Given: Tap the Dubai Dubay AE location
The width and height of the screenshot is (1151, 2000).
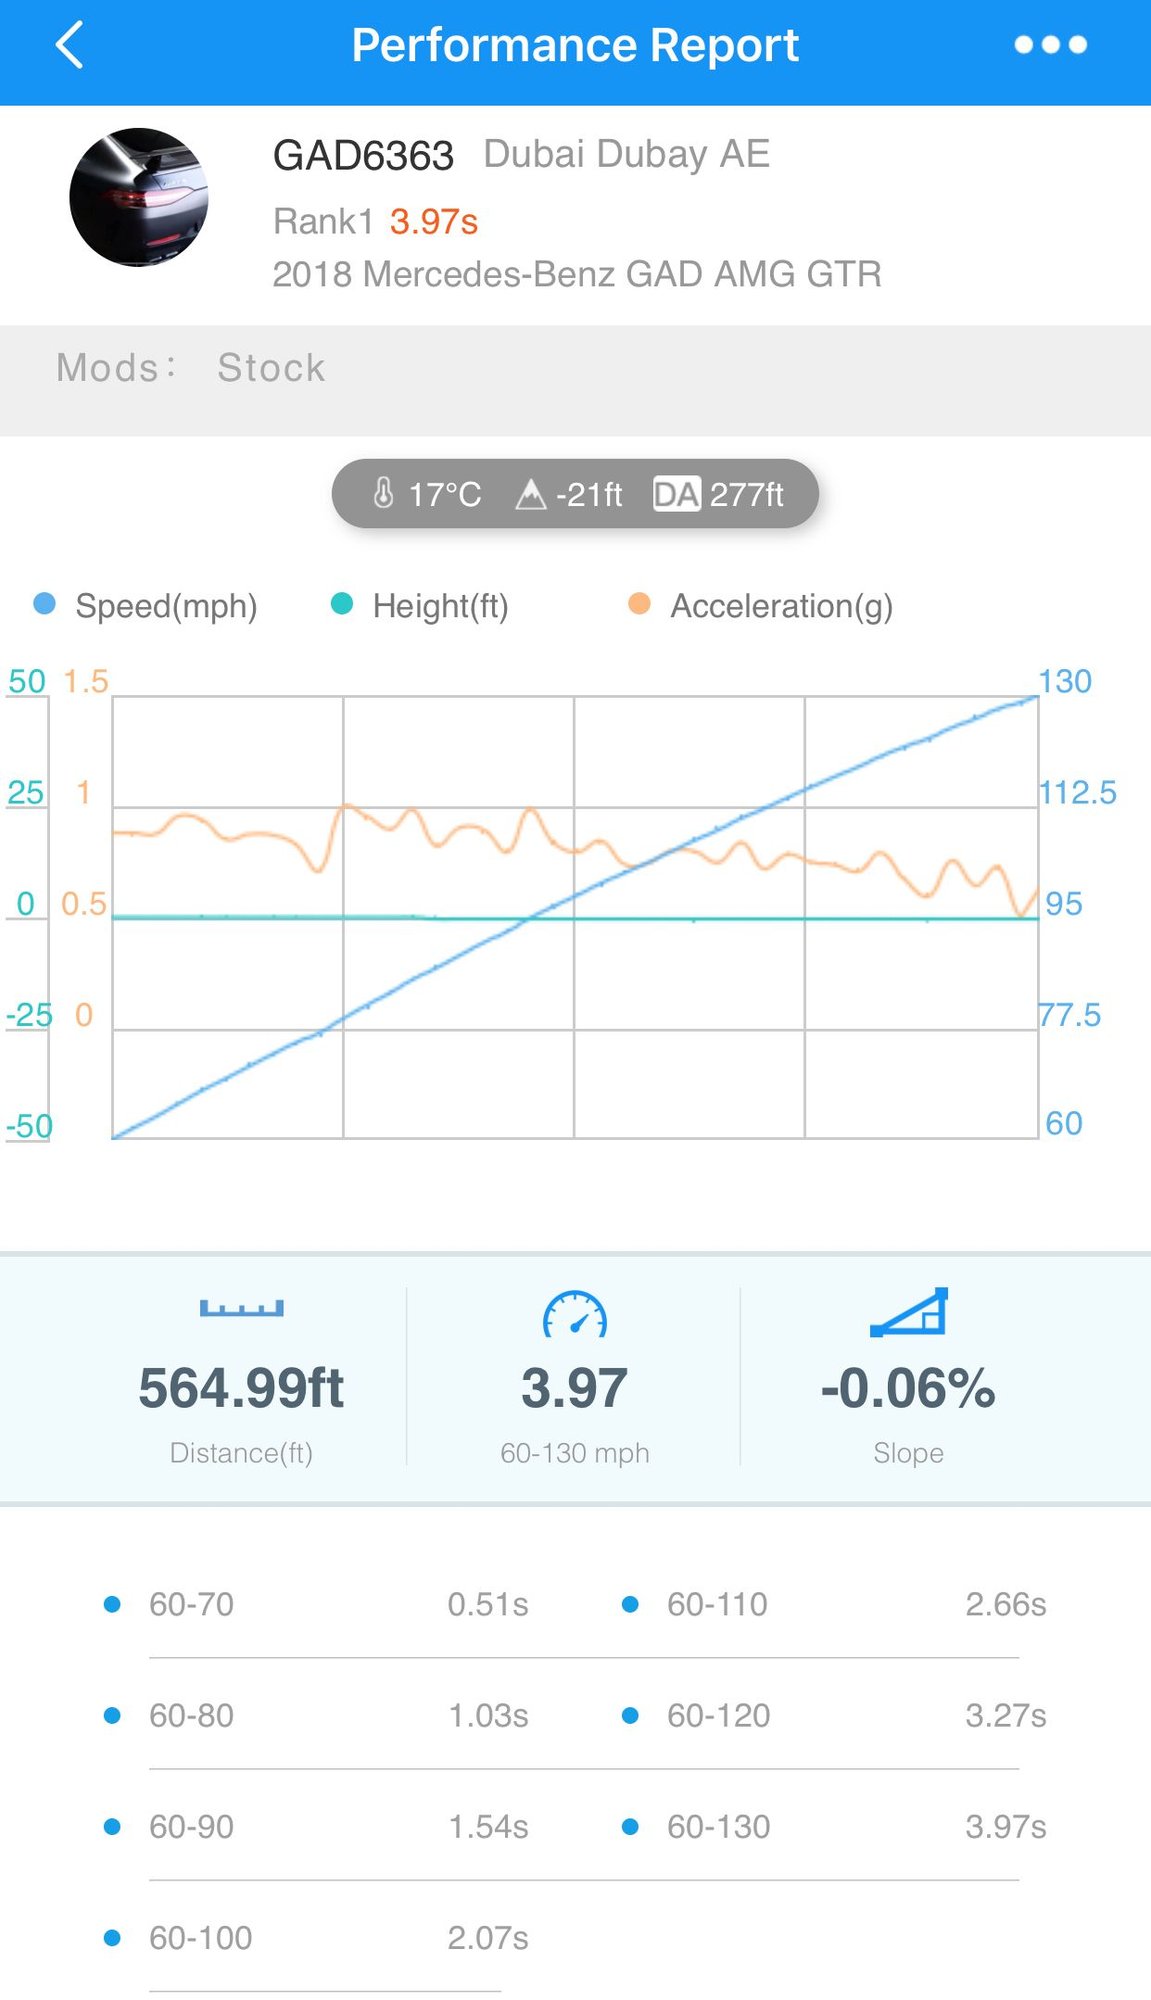Looking at the screenshot, I should coord(626,154).
